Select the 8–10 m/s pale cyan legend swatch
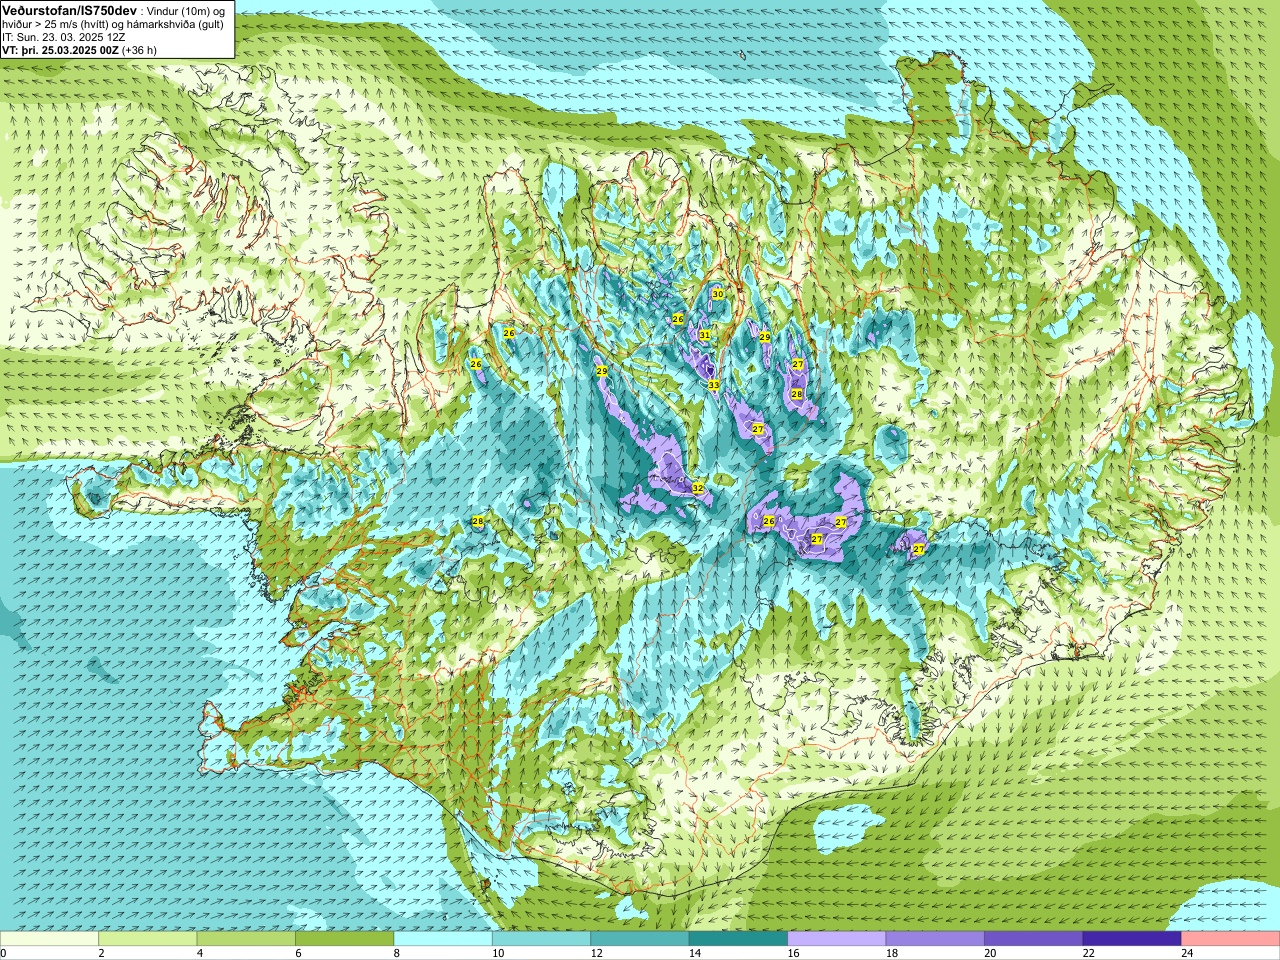Image resolution: width=1280 pixels, height=960 pixels. click(443, 939)
